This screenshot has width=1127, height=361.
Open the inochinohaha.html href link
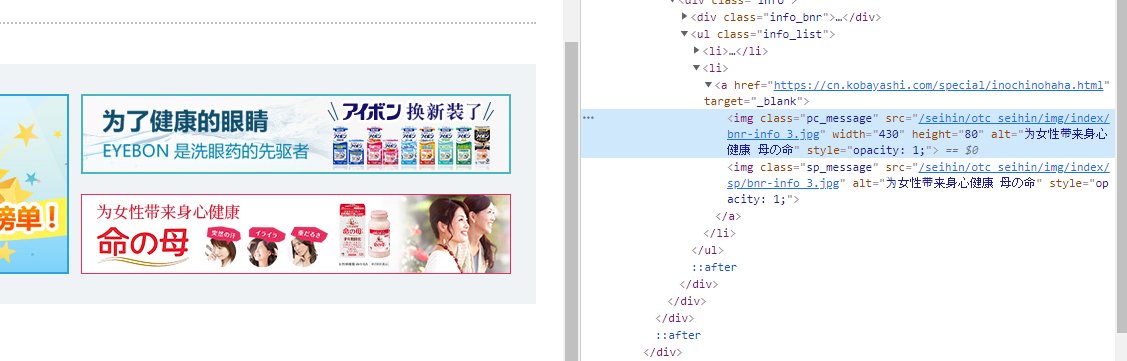[938, 85]
